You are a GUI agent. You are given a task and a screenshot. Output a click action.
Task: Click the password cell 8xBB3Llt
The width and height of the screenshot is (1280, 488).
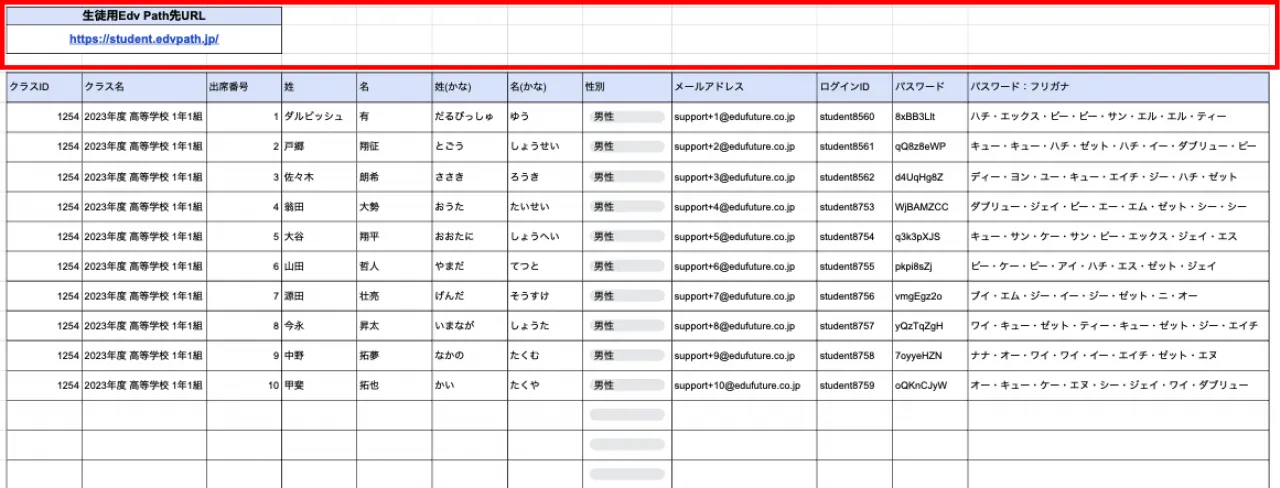(x=929, y=117)
